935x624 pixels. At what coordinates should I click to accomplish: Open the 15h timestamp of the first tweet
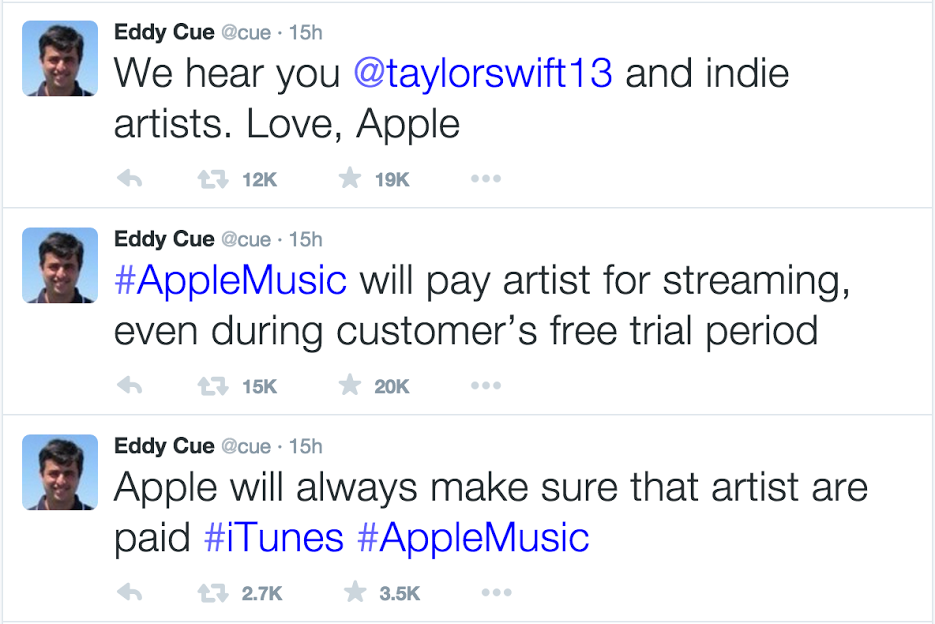click(306, 33)
